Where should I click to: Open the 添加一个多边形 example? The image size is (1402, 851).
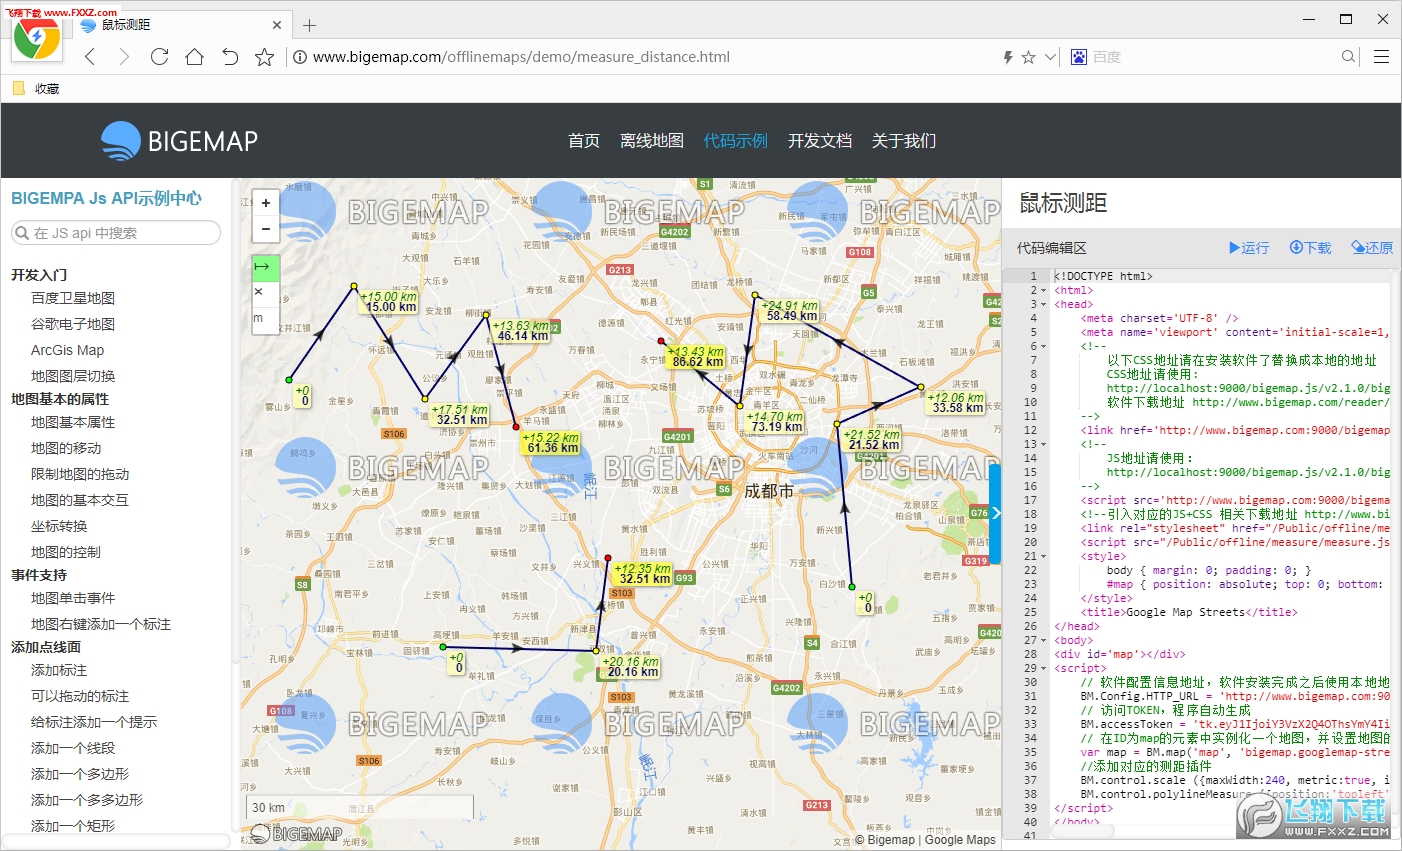(x=80, y=774)
